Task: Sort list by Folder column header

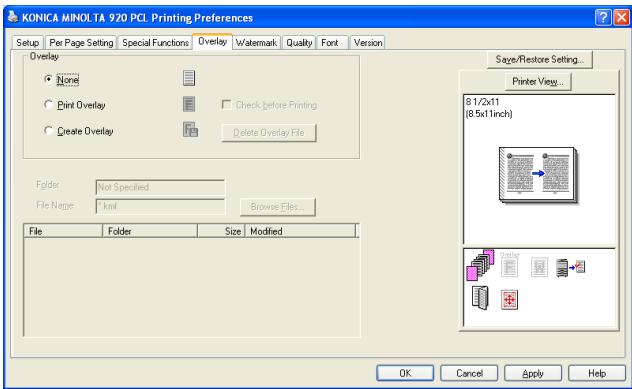Action: (150, 231)
